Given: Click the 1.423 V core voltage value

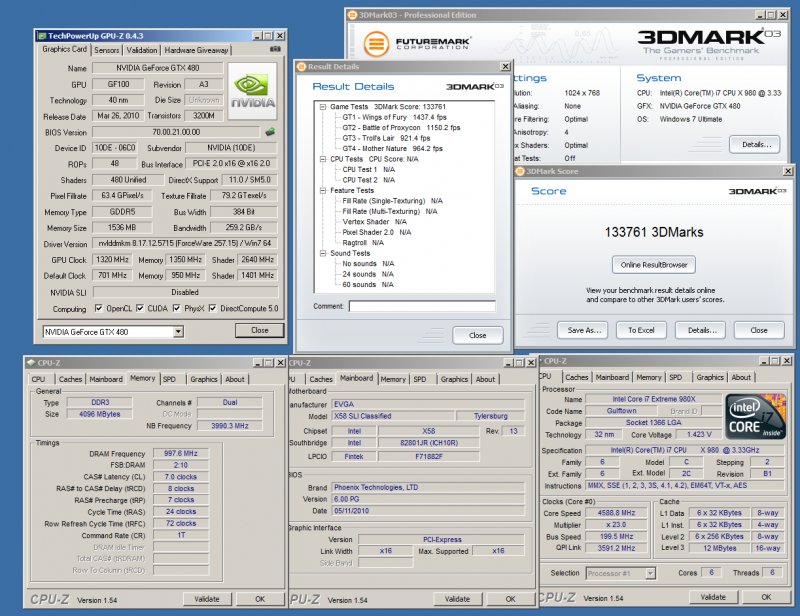Looking at the screenshot, I should click(699, 434).
